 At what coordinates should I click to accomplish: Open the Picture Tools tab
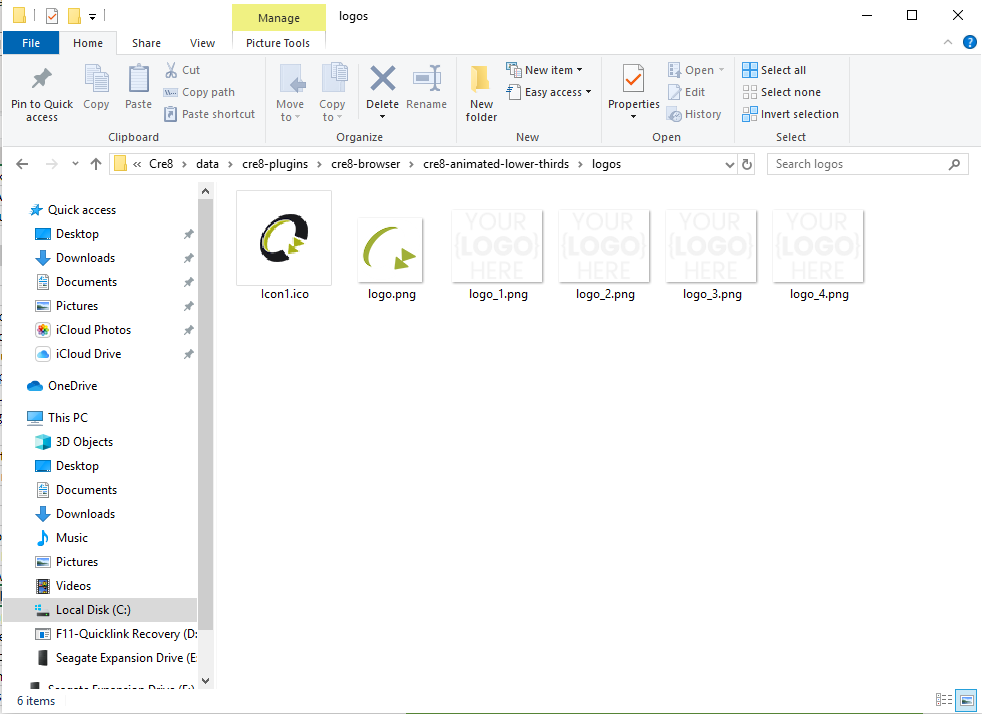point(278,43)
